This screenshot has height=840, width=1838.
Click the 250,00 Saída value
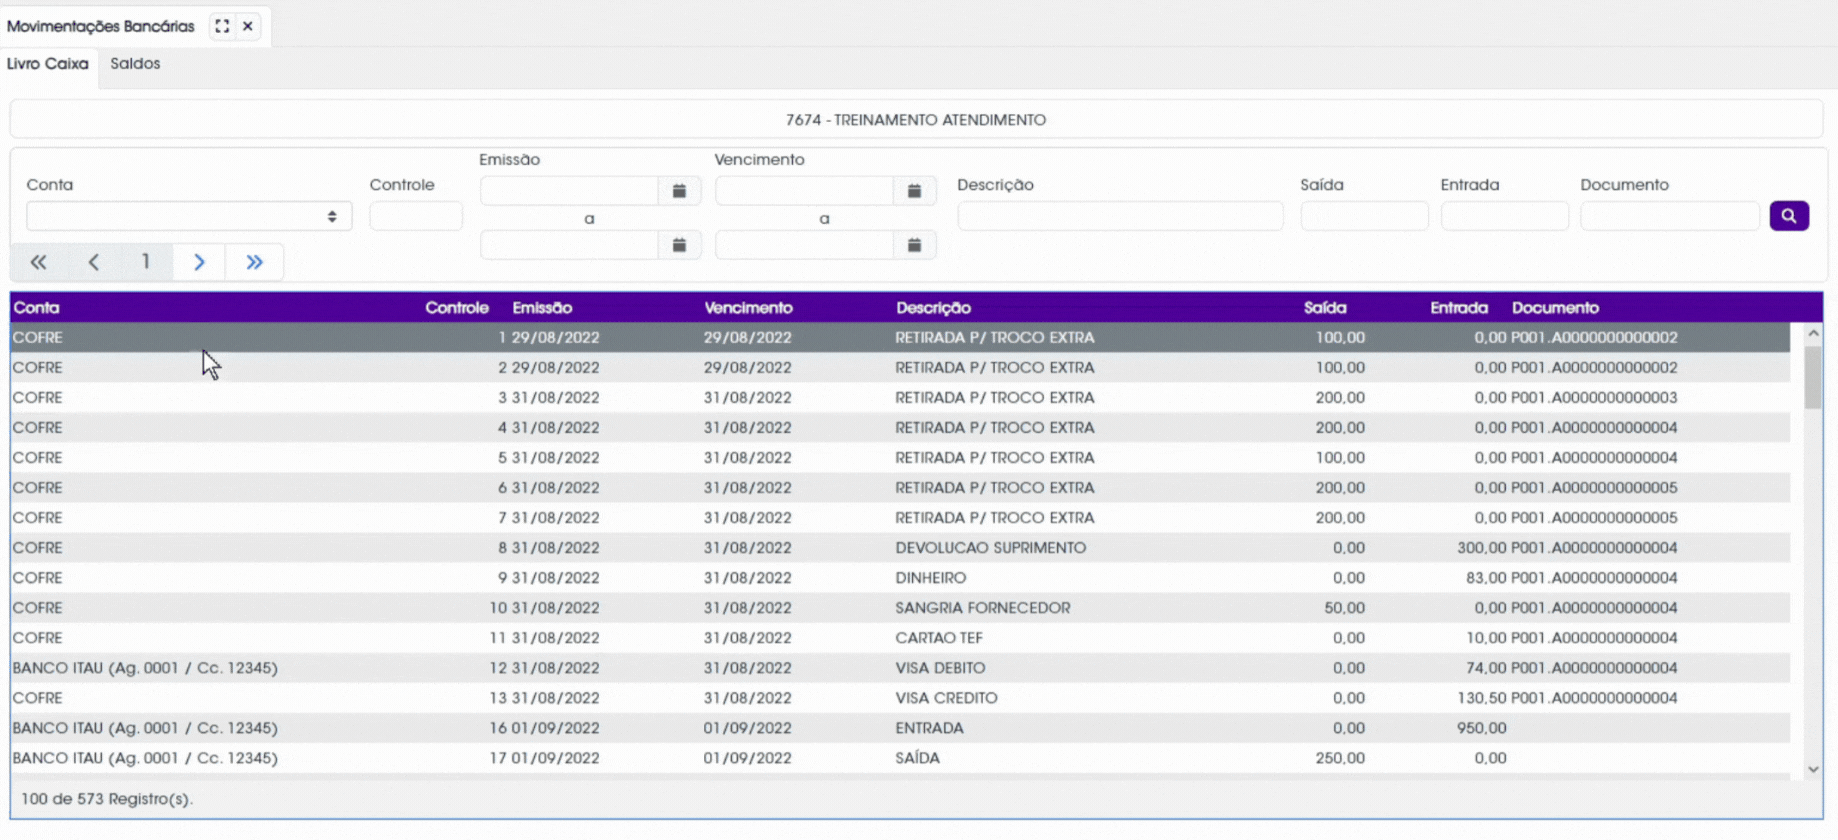(x=1340, y=758)
